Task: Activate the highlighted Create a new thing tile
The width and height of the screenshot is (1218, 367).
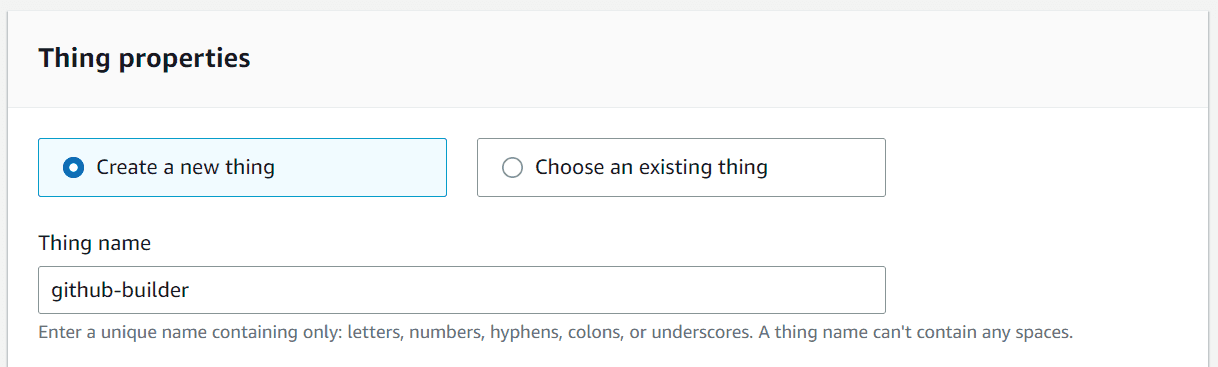Action: click(242, 167)
